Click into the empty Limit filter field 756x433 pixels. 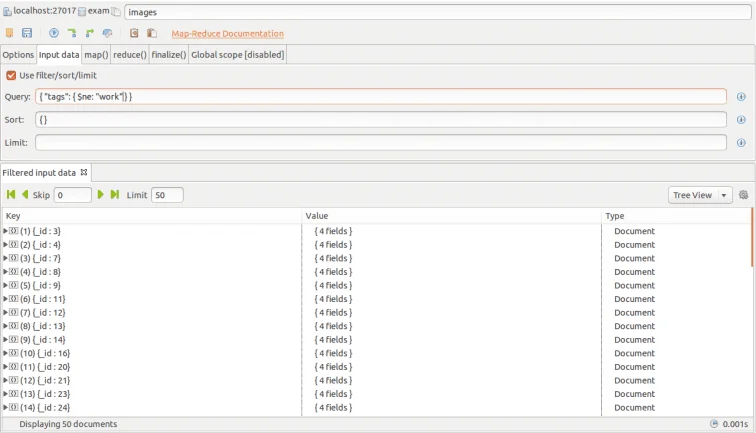381,143
